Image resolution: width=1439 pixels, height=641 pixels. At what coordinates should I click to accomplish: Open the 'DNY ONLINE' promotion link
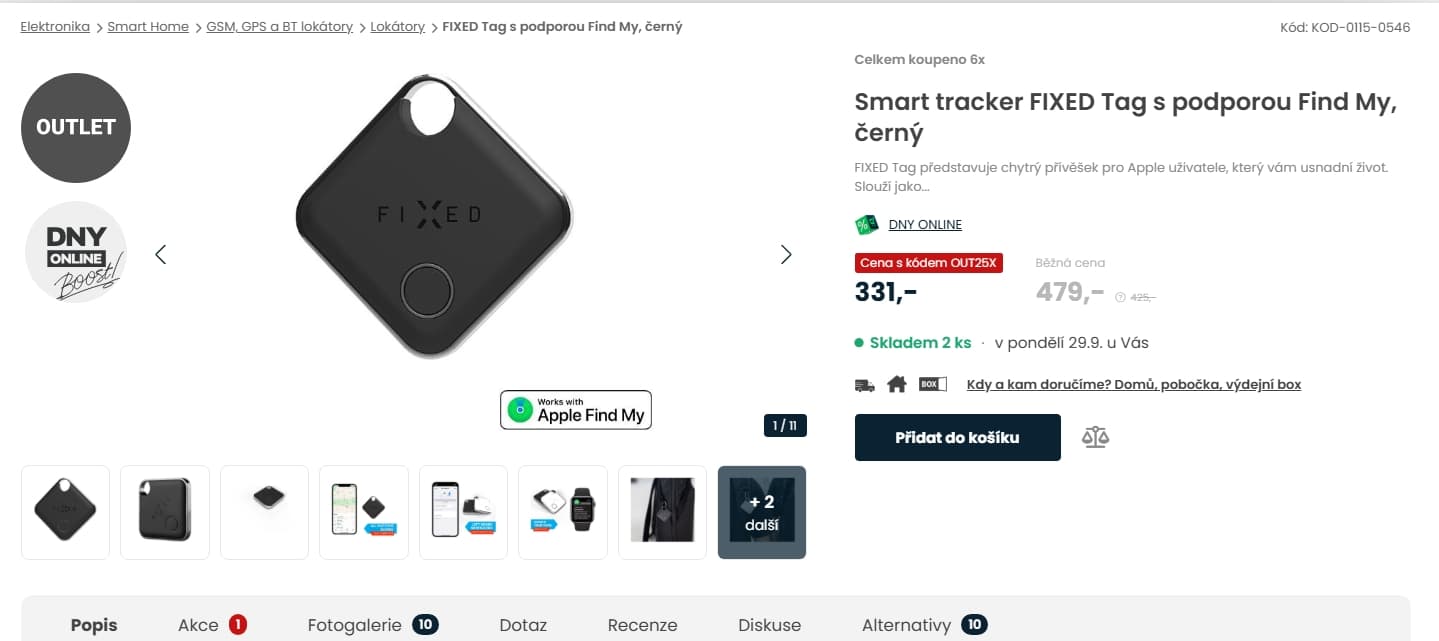[x=925, y=225]
